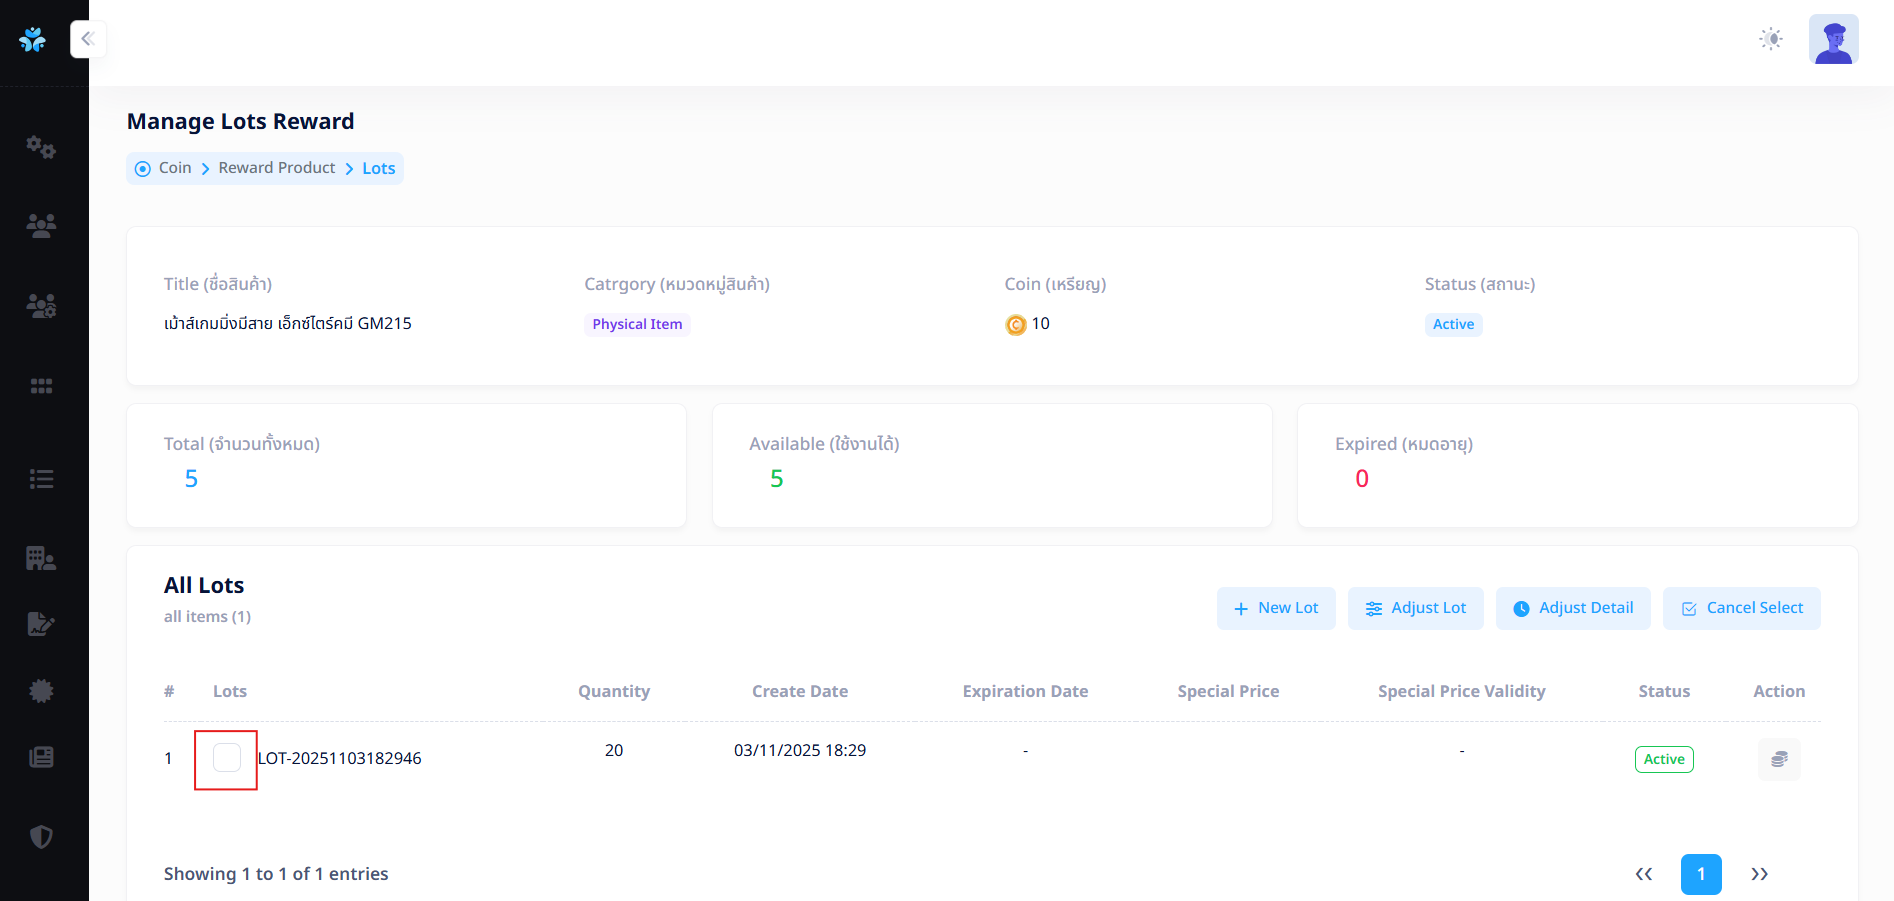
Task: Click the New Lot button
Action: coord(1276,608)
